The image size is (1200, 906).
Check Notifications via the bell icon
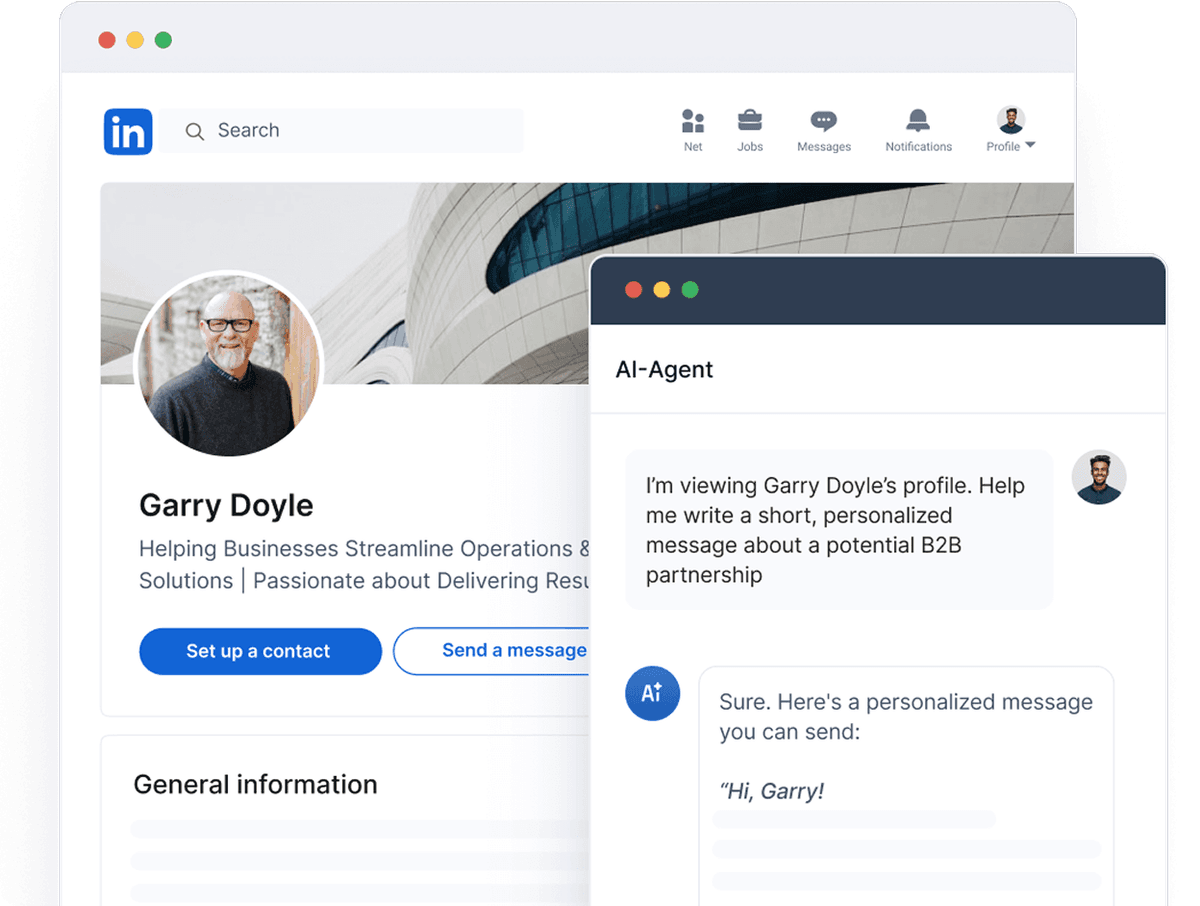917,122
